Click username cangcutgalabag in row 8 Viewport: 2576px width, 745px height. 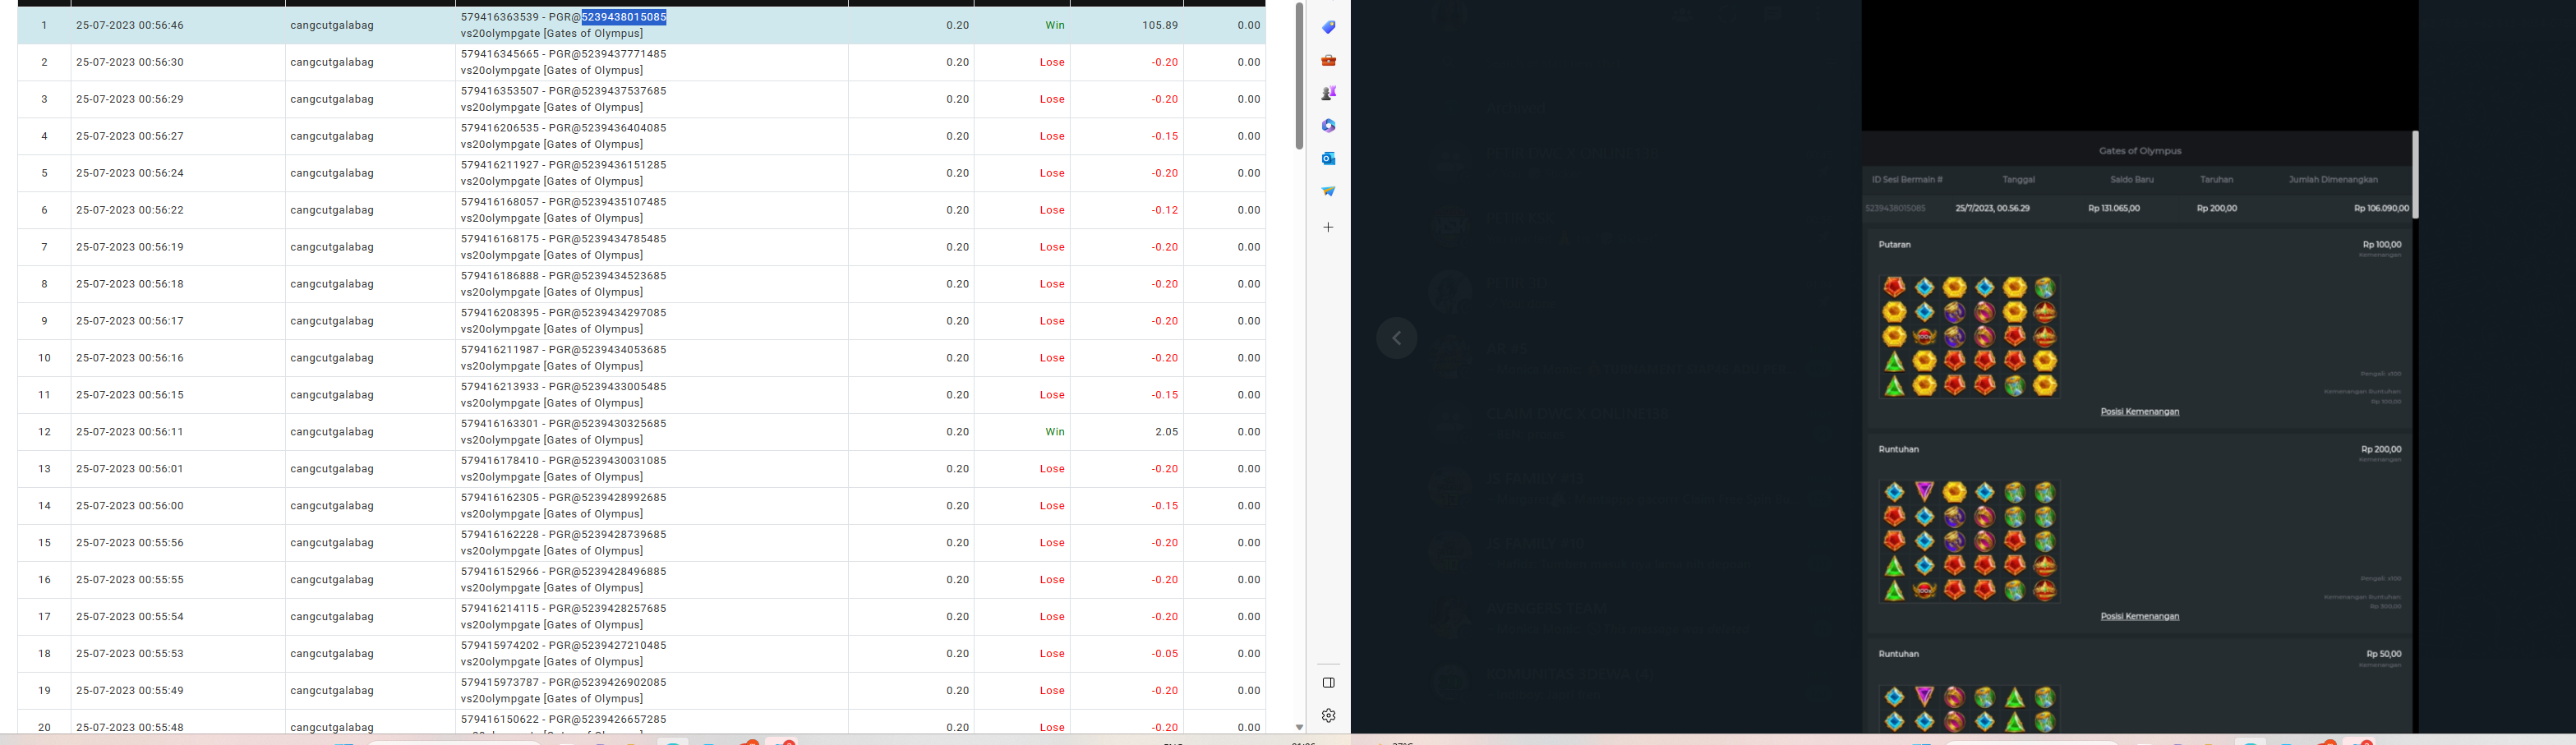[x=332, y=284]
